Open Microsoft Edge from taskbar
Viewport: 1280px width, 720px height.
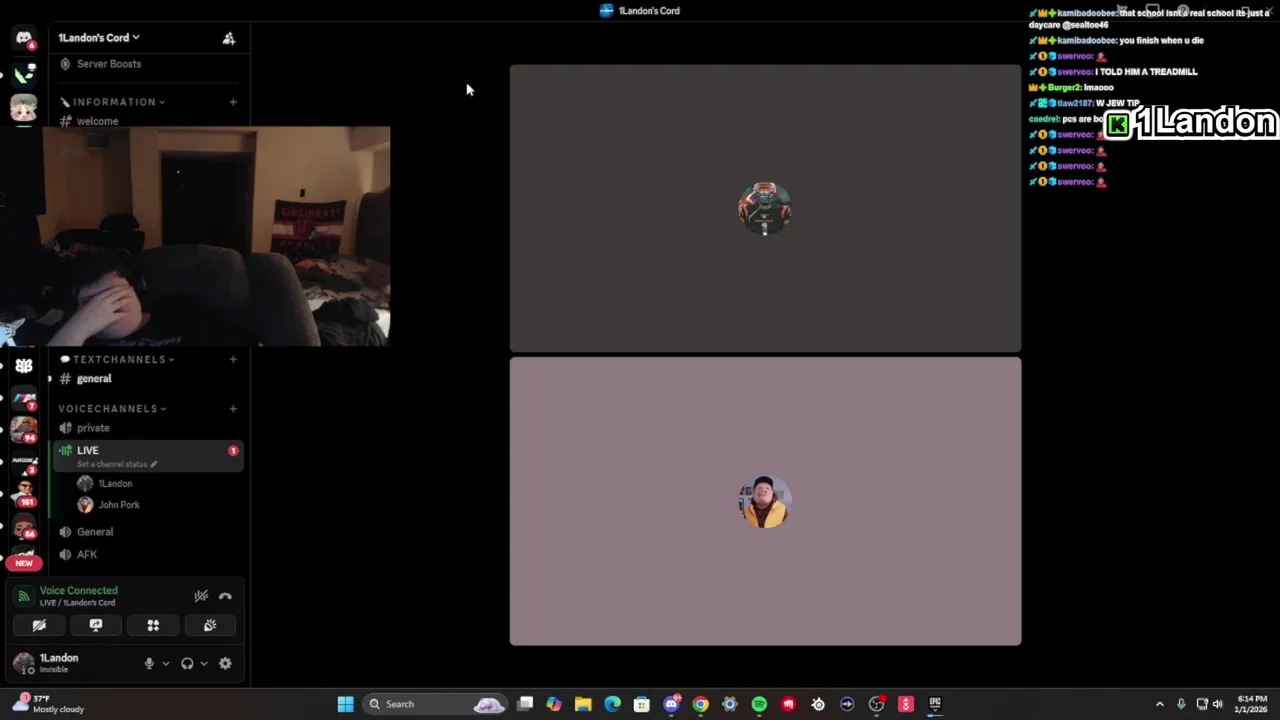tap(612, 704)
